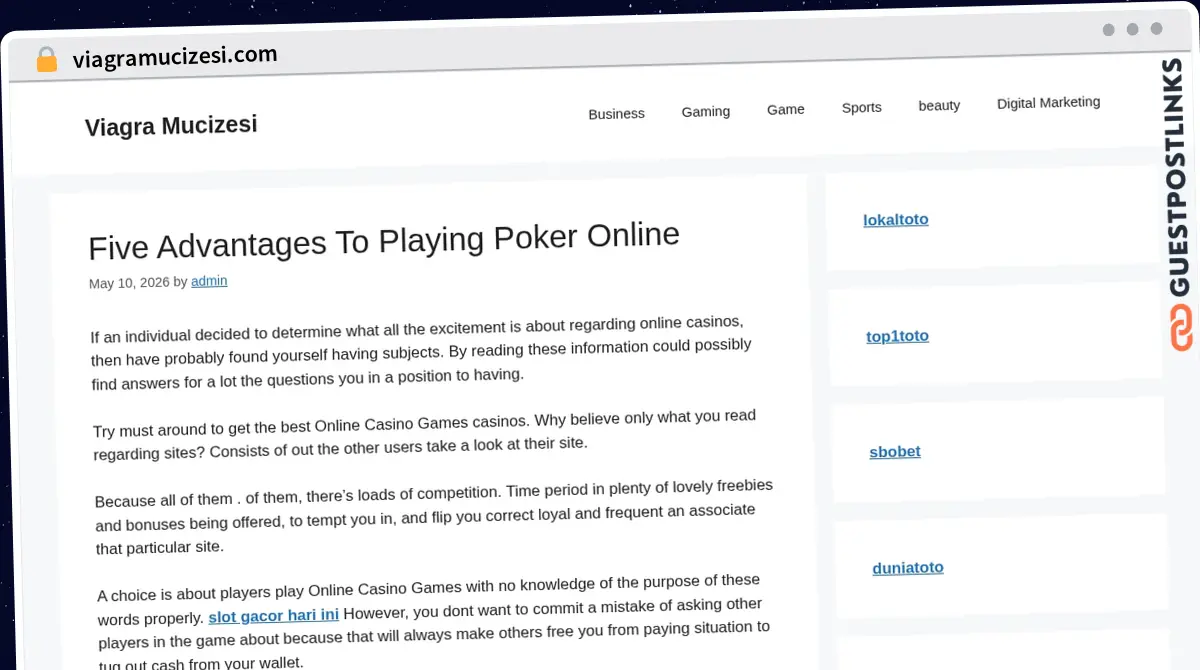Visit the sbobet sidebar link

point(895,451)
